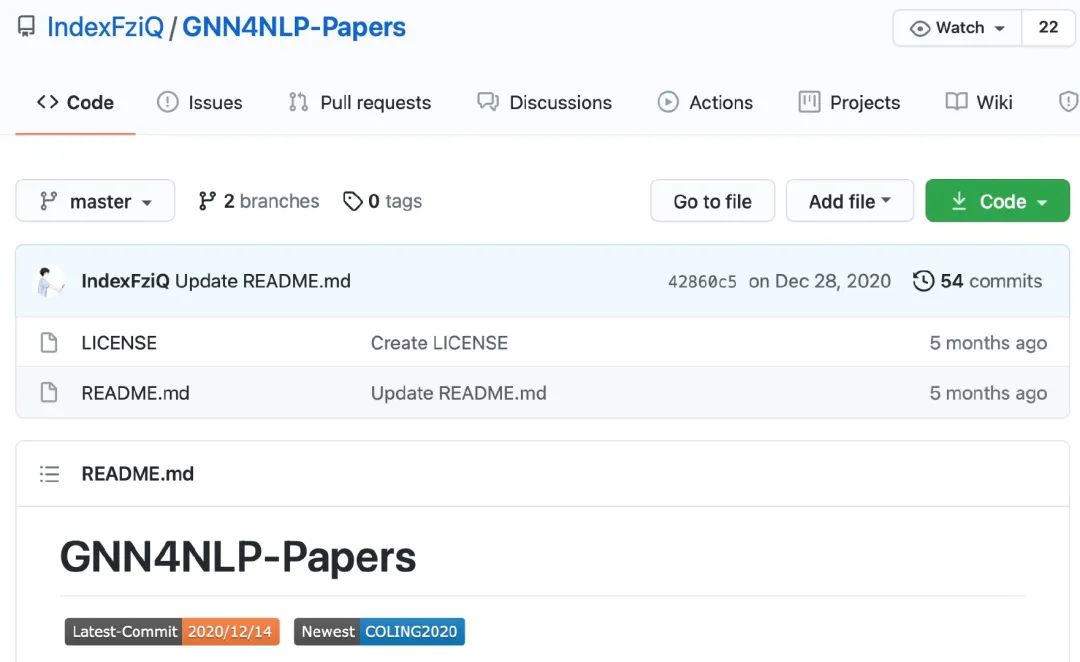Open the IndexFziQ owner profile link
Image resolution: width=1080 pixels, height=662 pixels.
[x=105, y=27]
